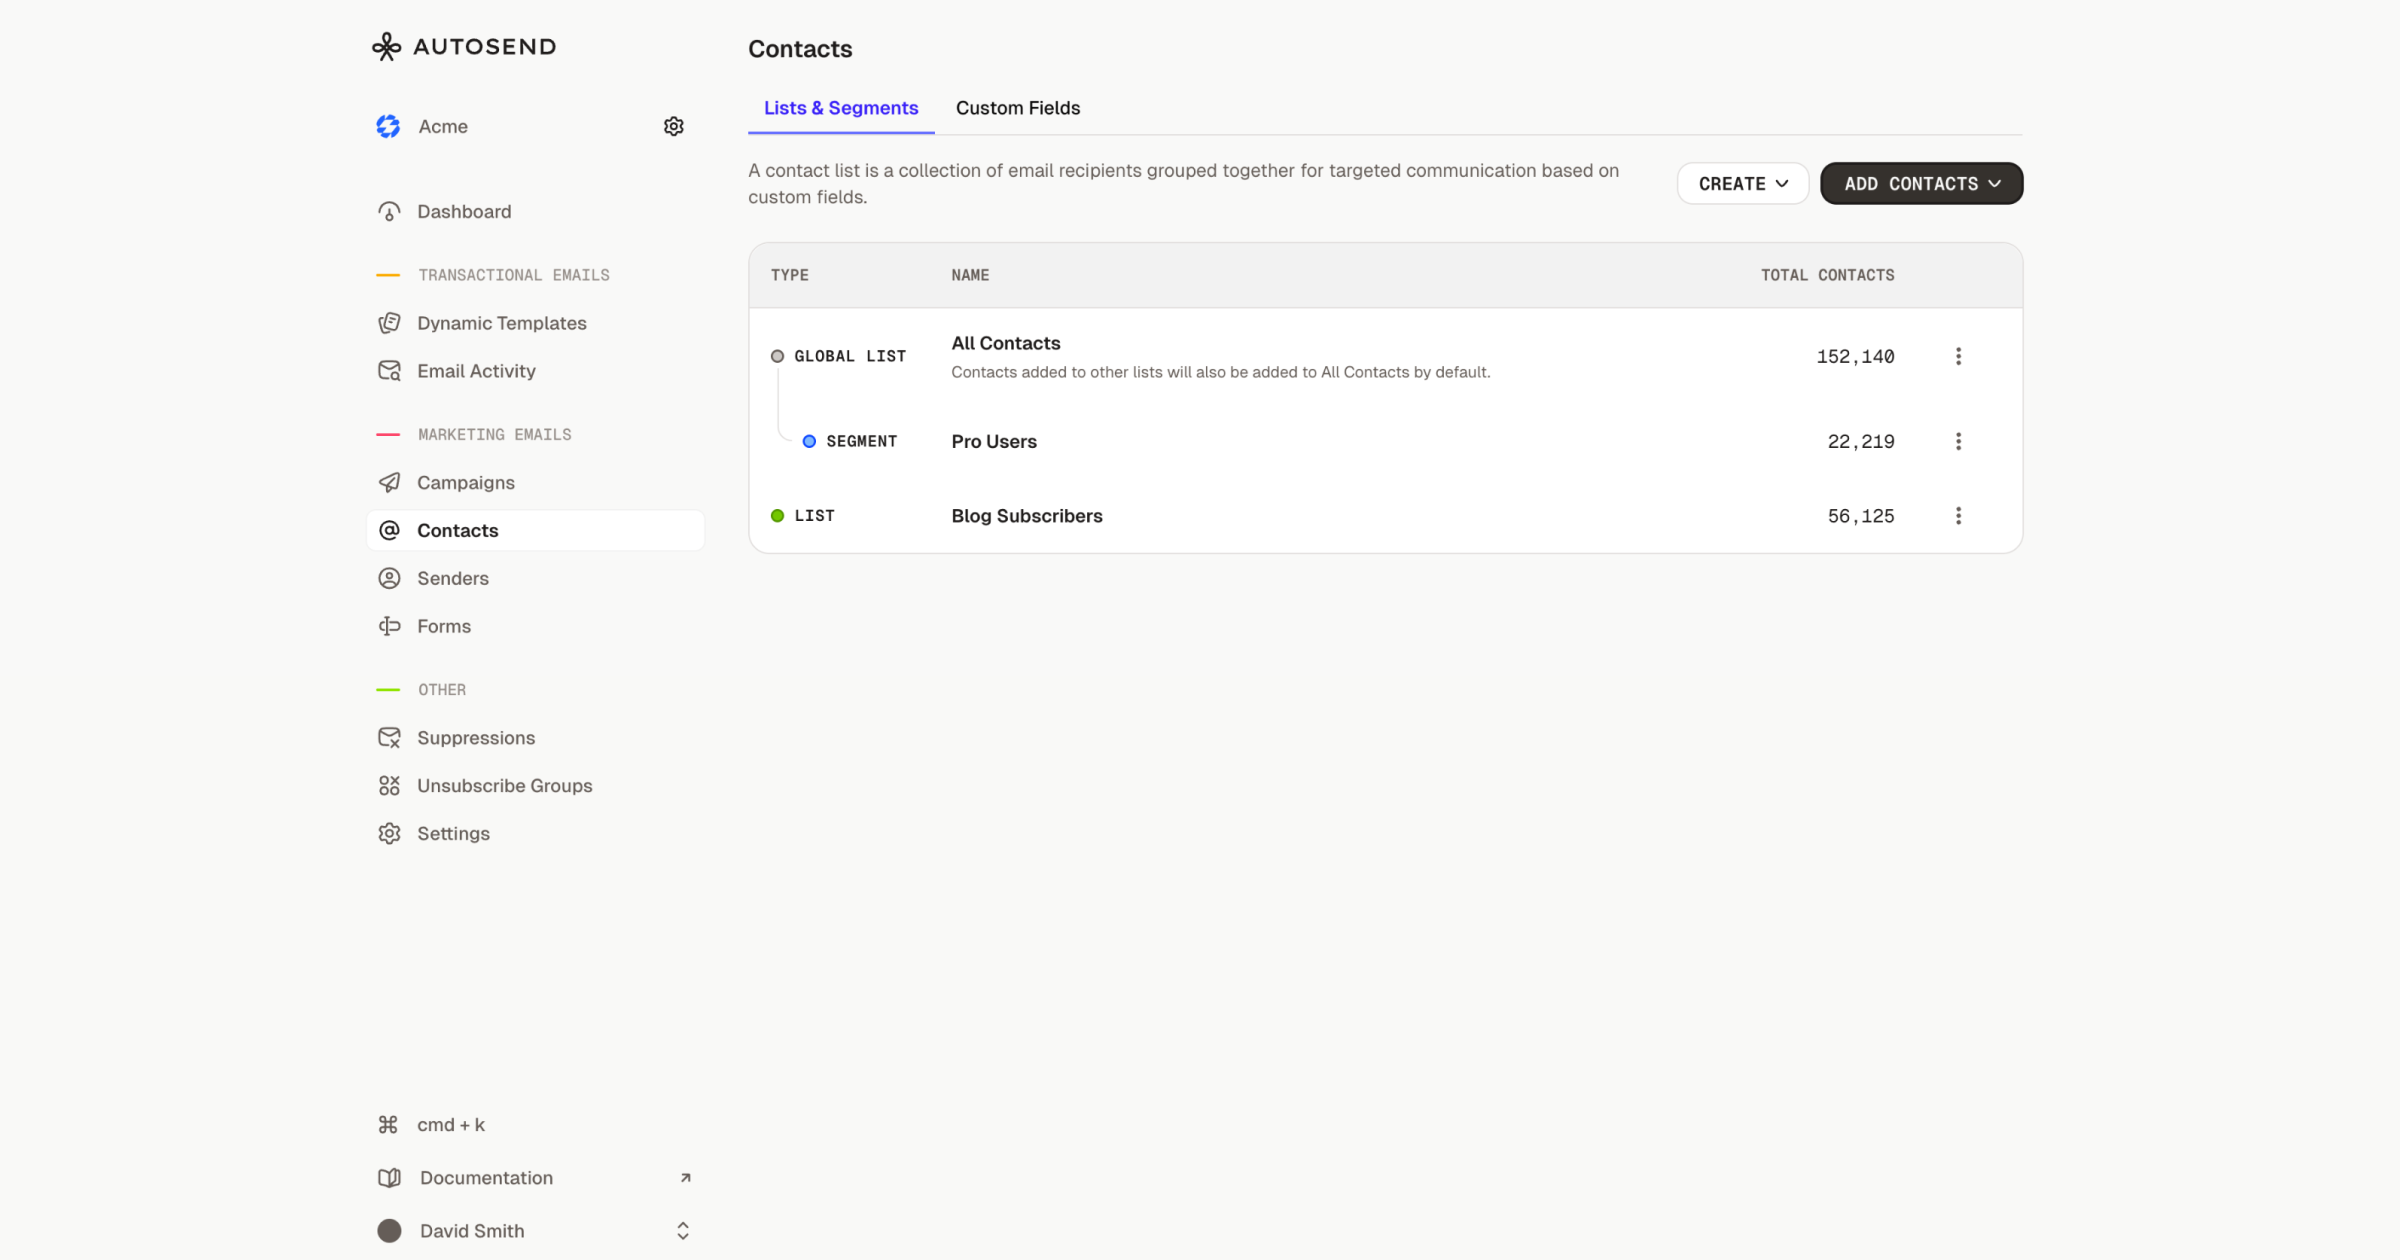Image resolution: width=2400 pixels, height=1260 pixels.
Task: Open Forms in the sidebar
Action: [x=443, y=626]
